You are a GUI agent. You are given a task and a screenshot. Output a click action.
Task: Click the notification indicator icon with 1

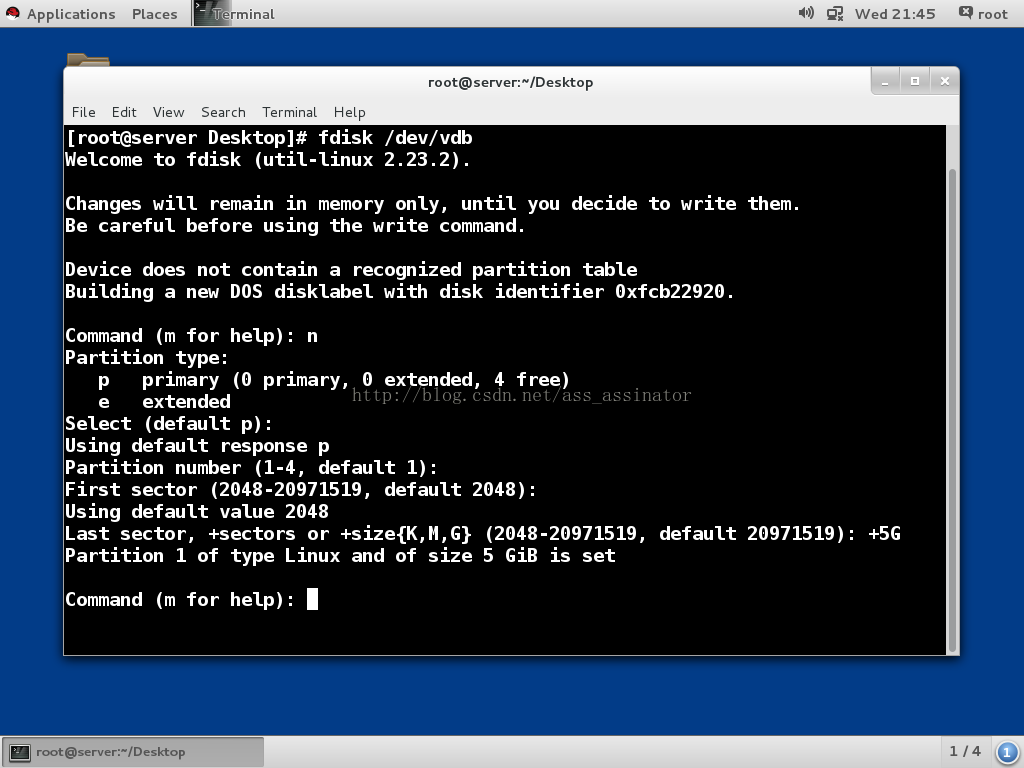[x=1007, y=752]
